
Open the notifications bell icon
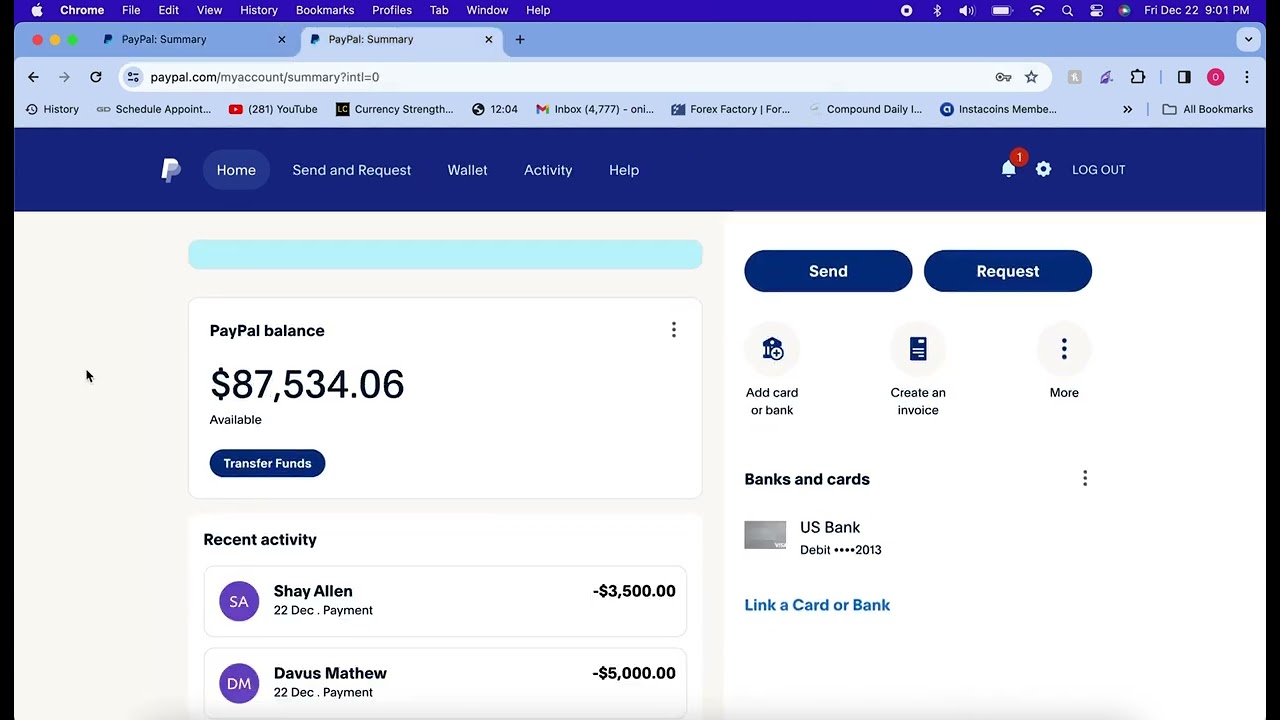[x=1009, y=169]
